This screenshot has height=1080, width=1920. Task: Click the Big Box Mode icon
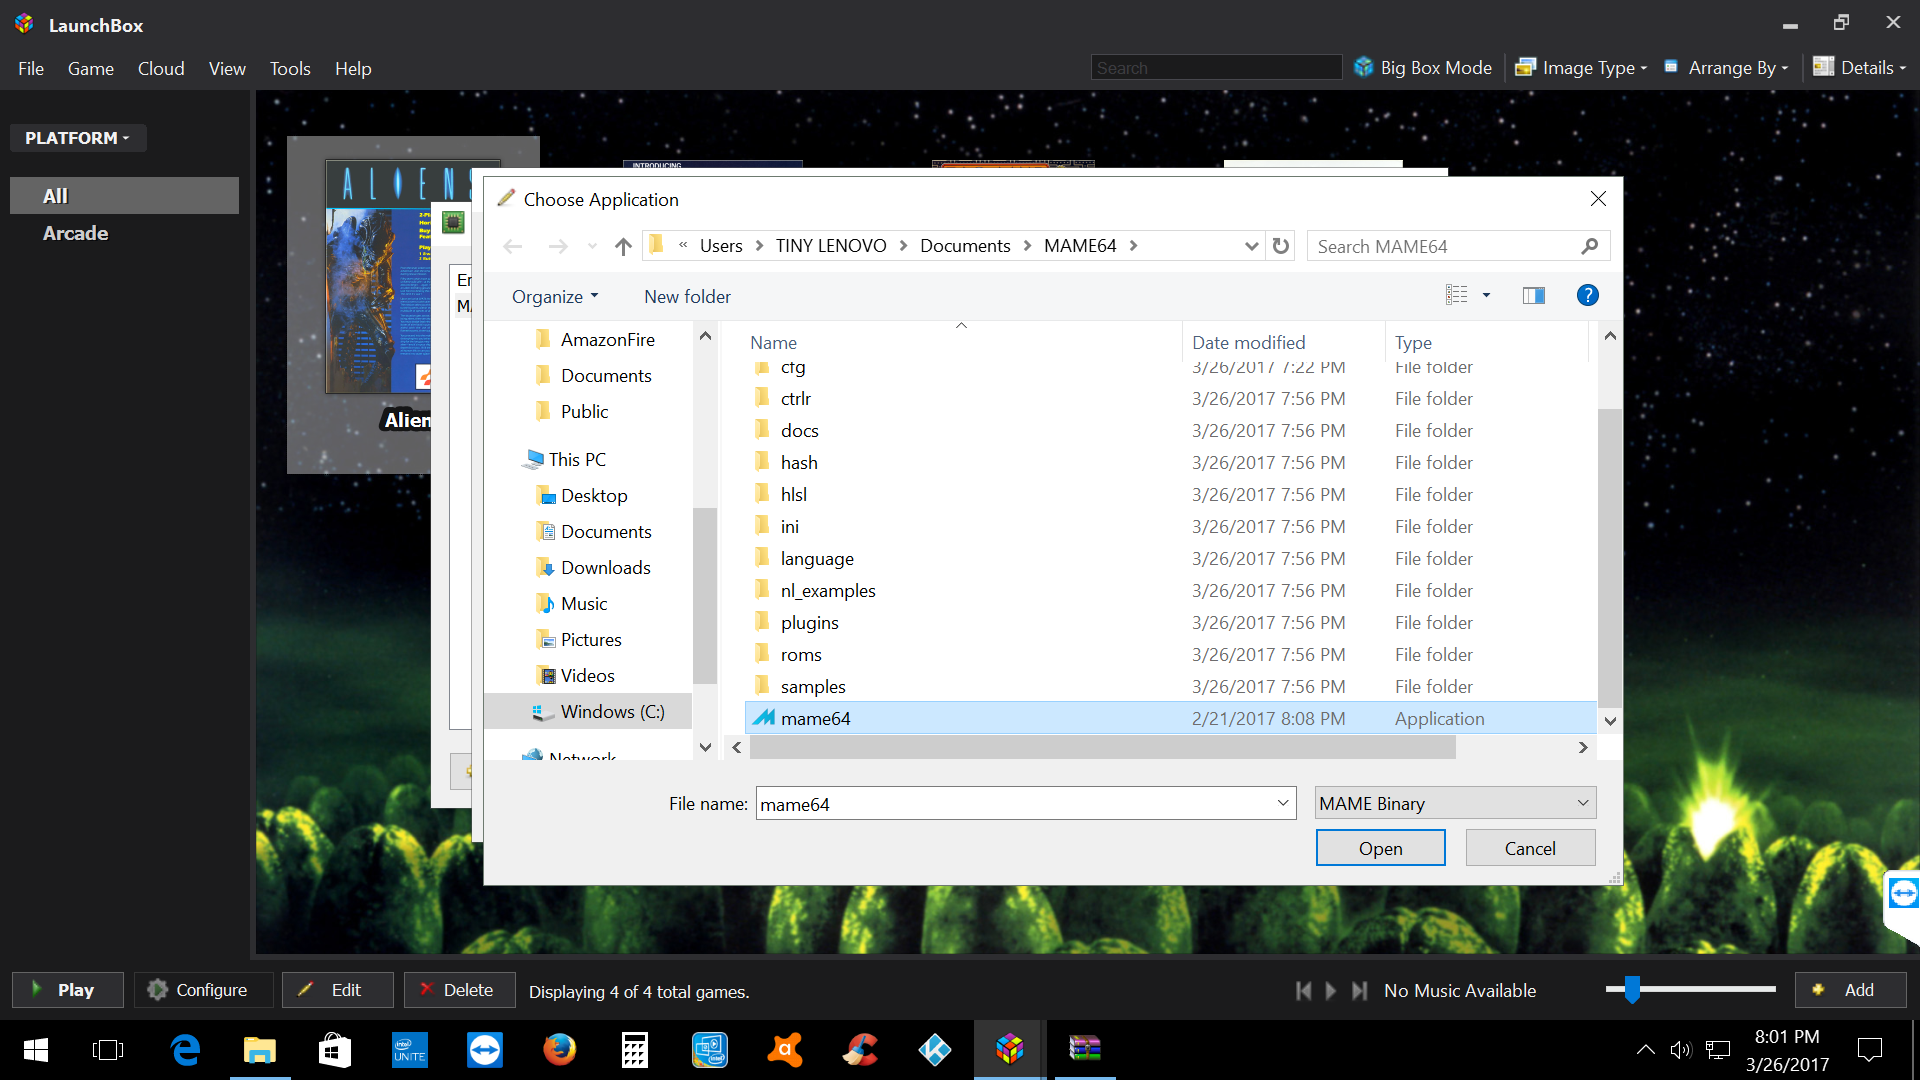click(x=1363, y=67)
